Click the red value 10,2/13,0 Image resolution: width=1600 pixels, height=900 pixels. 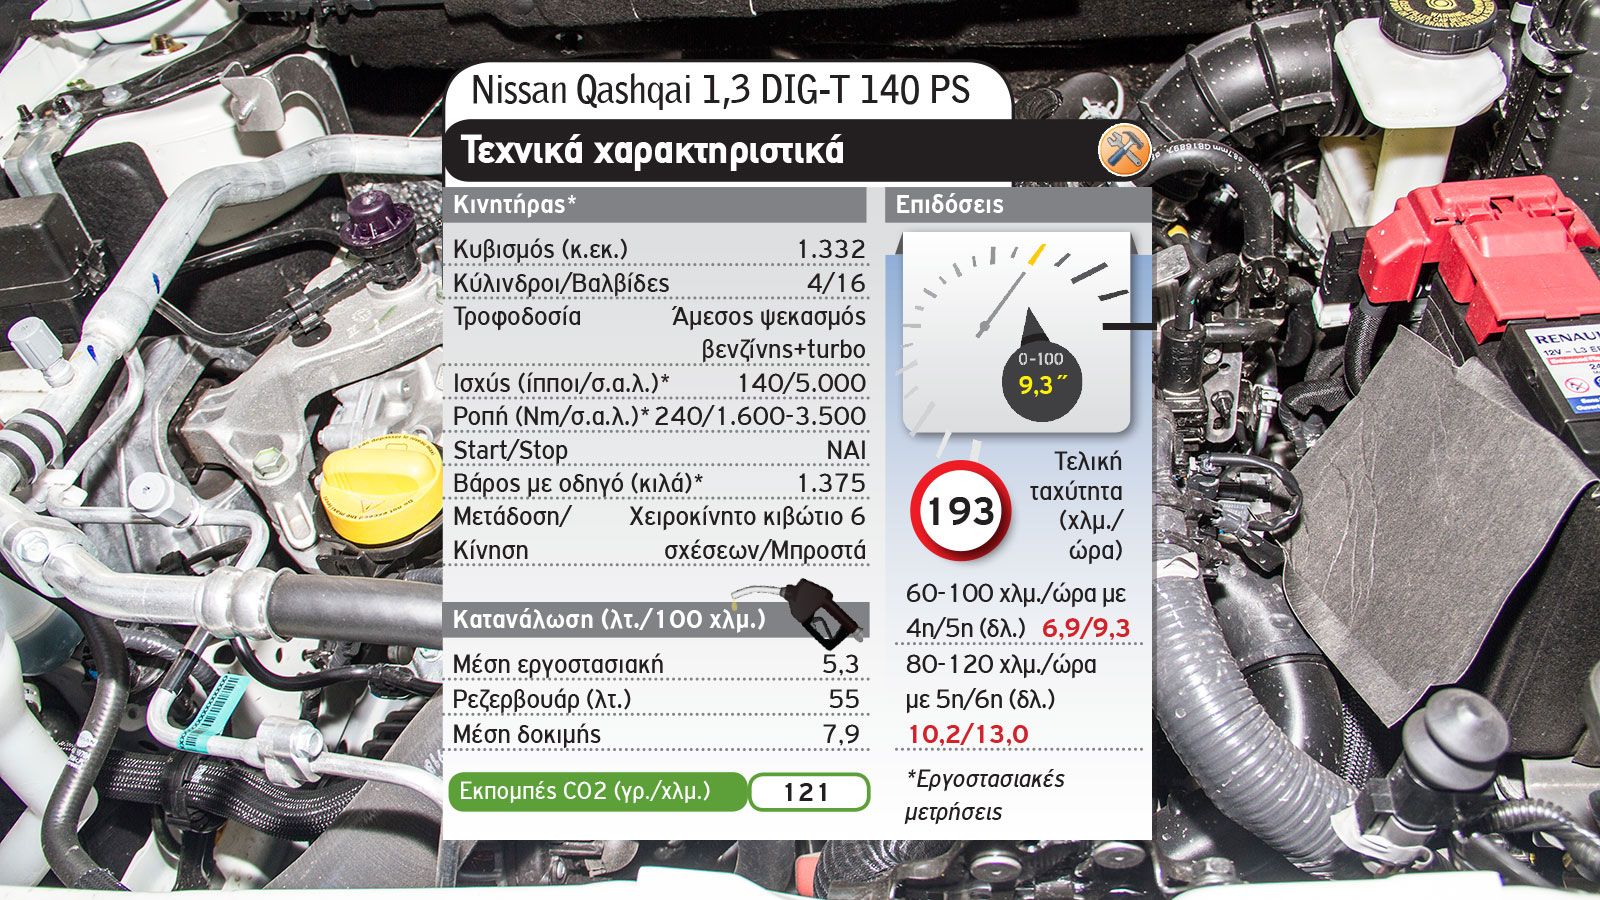[x=967, y=734]
